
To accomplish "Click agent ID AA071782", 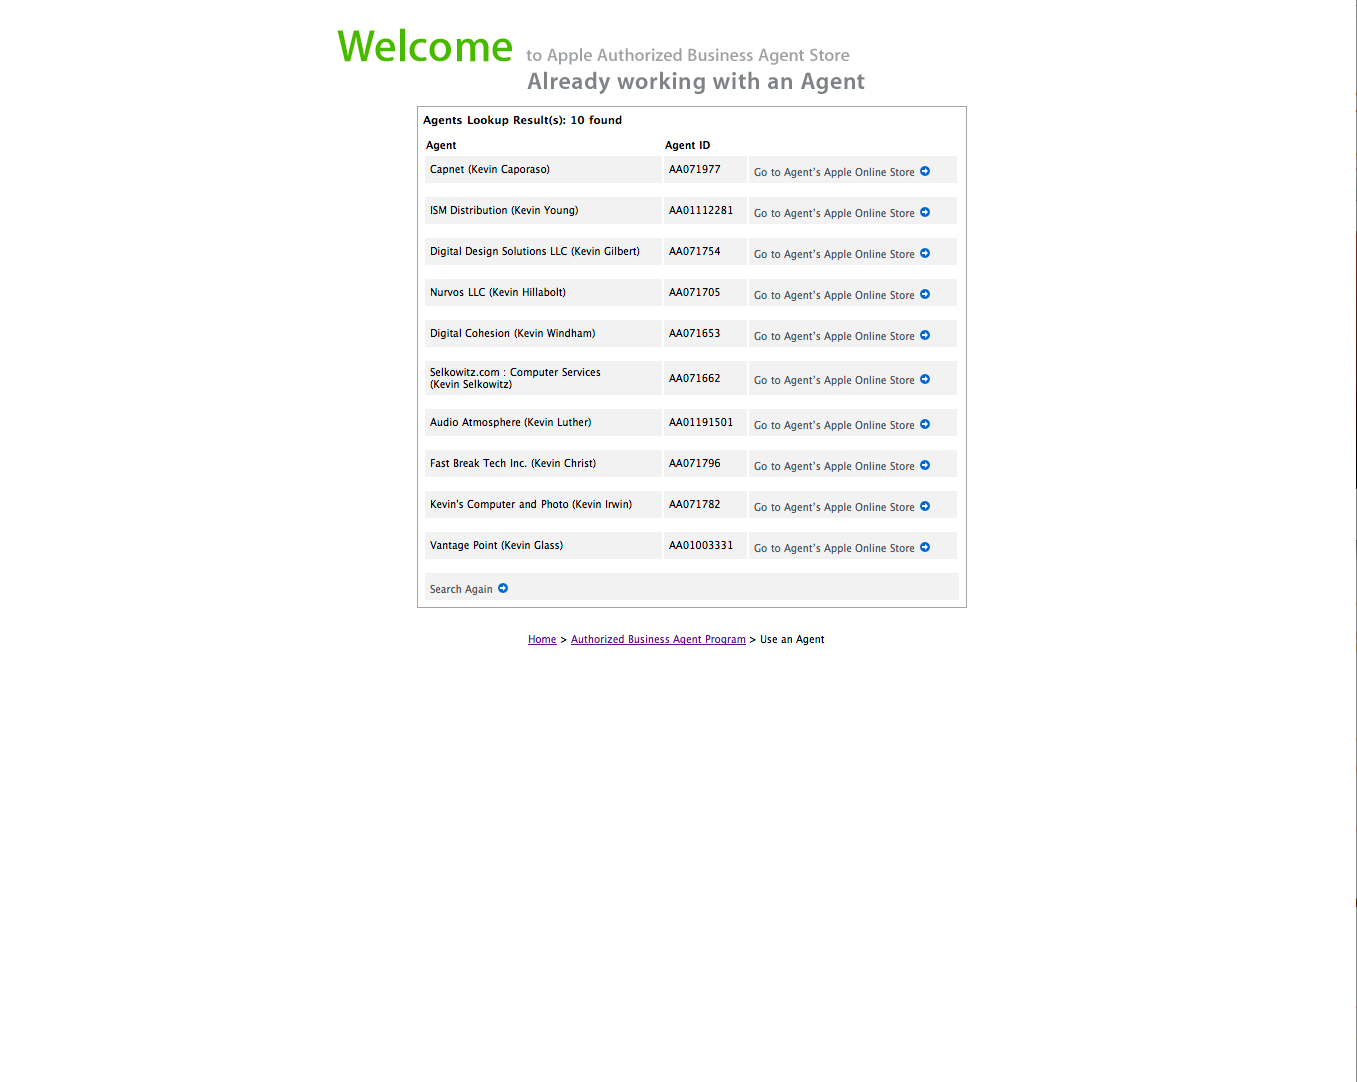I will point(695,504).
